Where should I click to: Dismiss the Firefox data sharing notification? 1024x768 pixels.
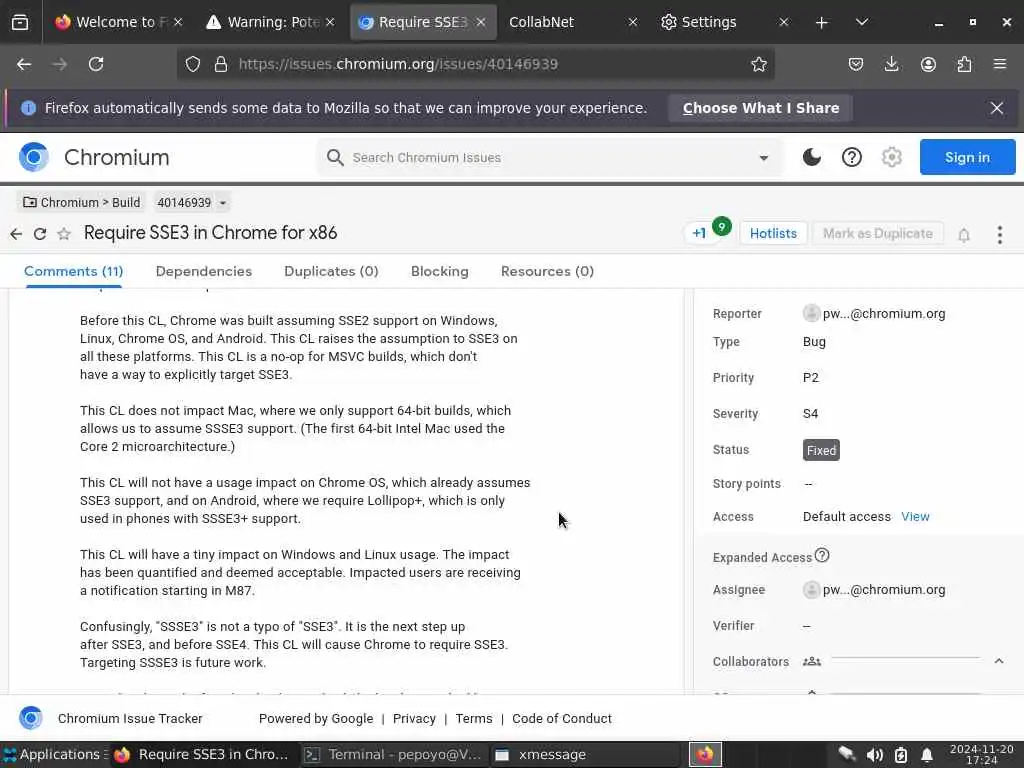997,108
